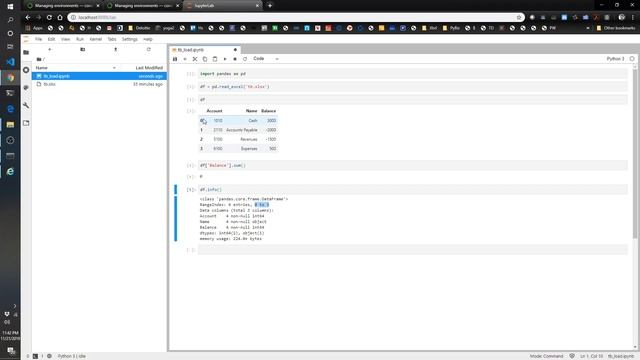The image size is (640, 360).
Task: Open a new launcher with the plus icon
Action: click(x=49, y=49)
